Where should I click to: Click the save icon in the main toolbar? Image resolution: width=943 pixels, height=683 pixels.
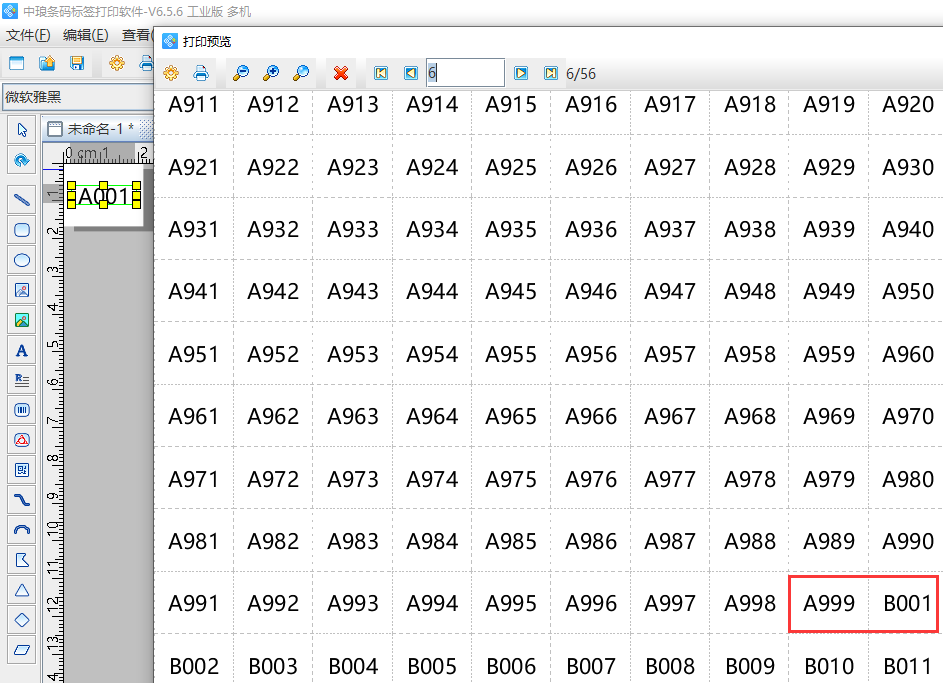point(77,63)
